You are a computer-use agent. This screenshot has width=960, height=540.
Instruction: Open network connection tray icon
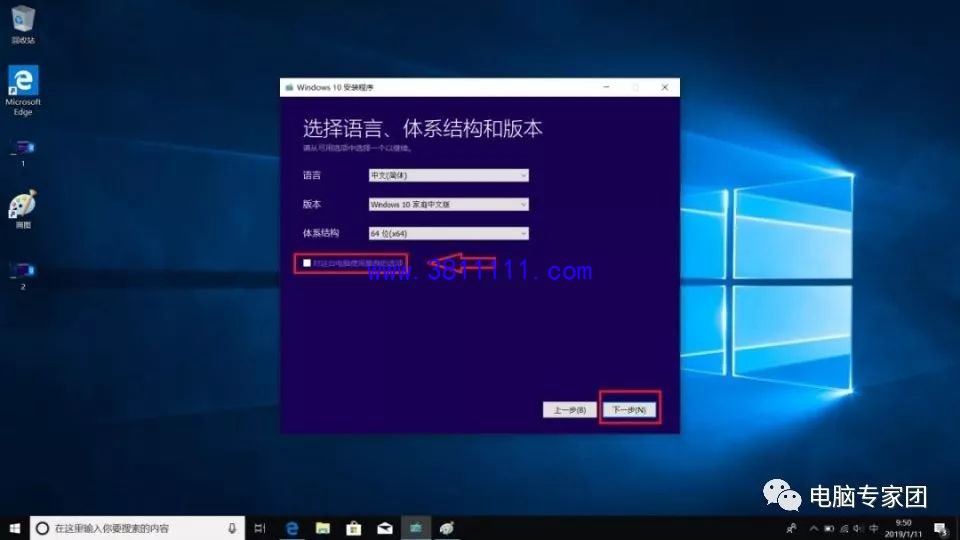pos(844,528)
